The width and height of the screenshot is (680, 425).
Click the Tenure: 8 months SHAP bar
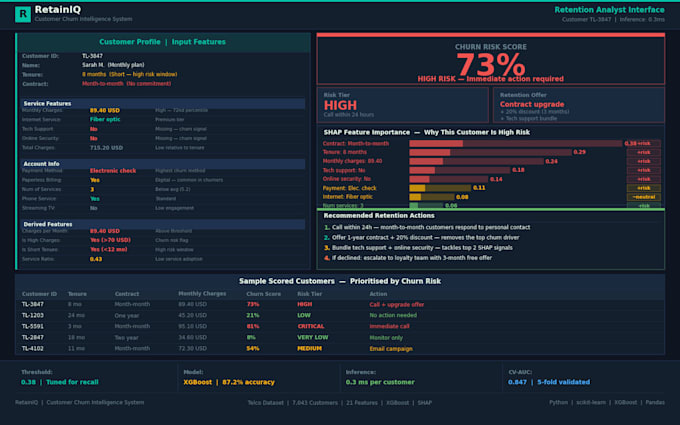click(x=490, y=152)
